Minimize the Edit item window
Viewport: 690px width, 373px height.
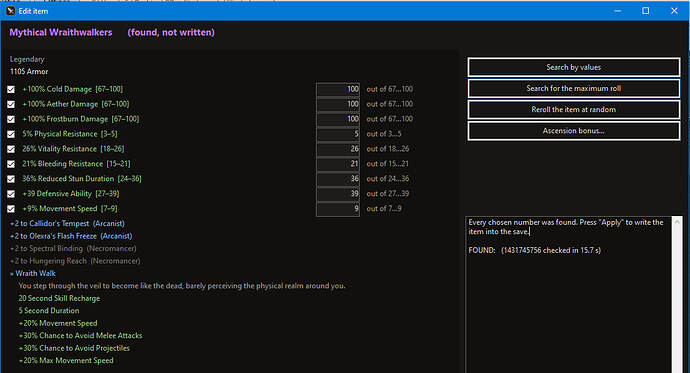pos(618,11)
